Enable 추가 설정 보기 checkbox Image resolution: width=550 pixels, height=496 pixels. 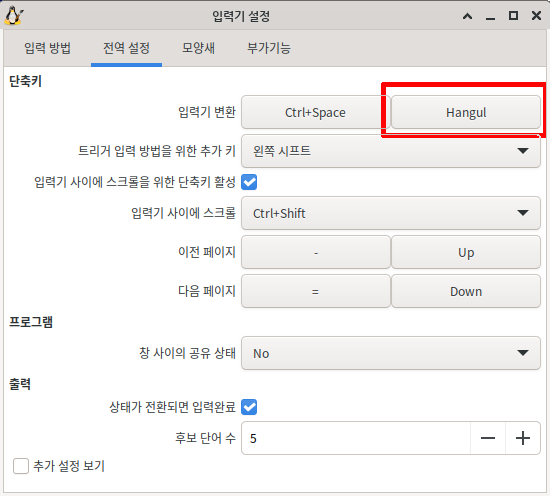21,466
